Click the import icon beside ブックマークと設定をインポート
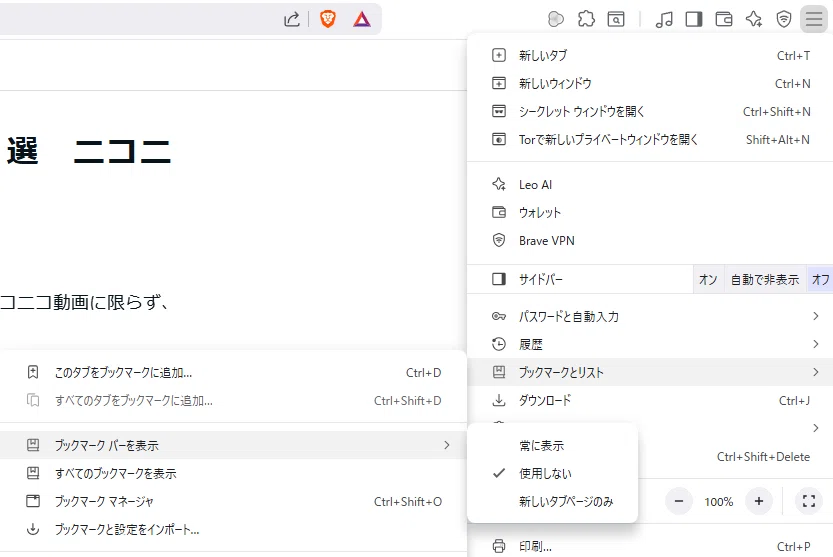The width and height of the screenshot is (833, 557). (33, 529)
